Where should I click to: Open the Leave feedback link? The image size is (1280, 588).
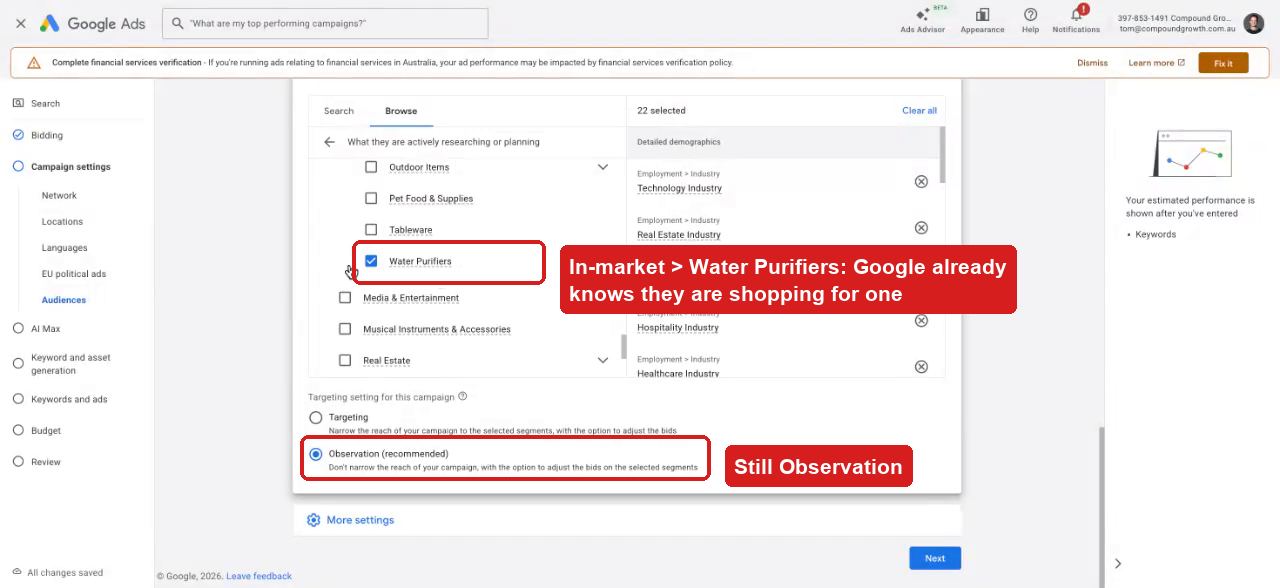[259, 576]
